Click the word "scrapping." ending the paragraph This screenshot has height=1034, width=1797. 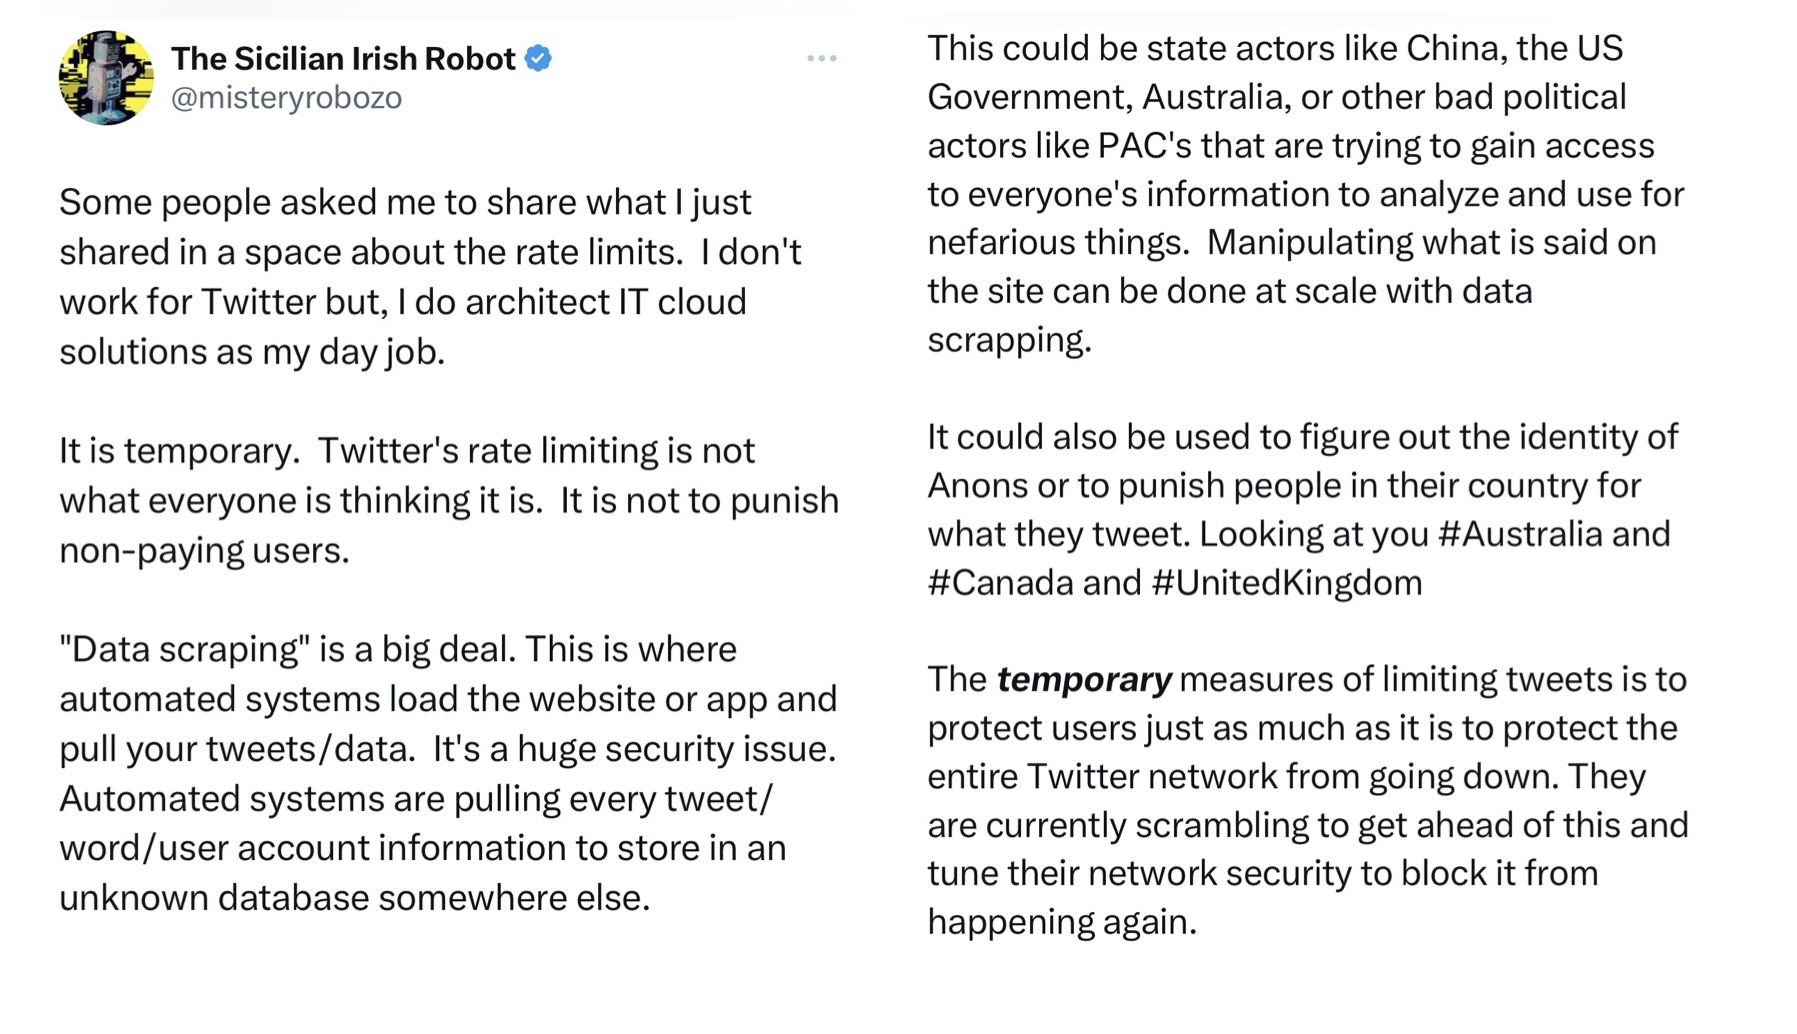1009,340
